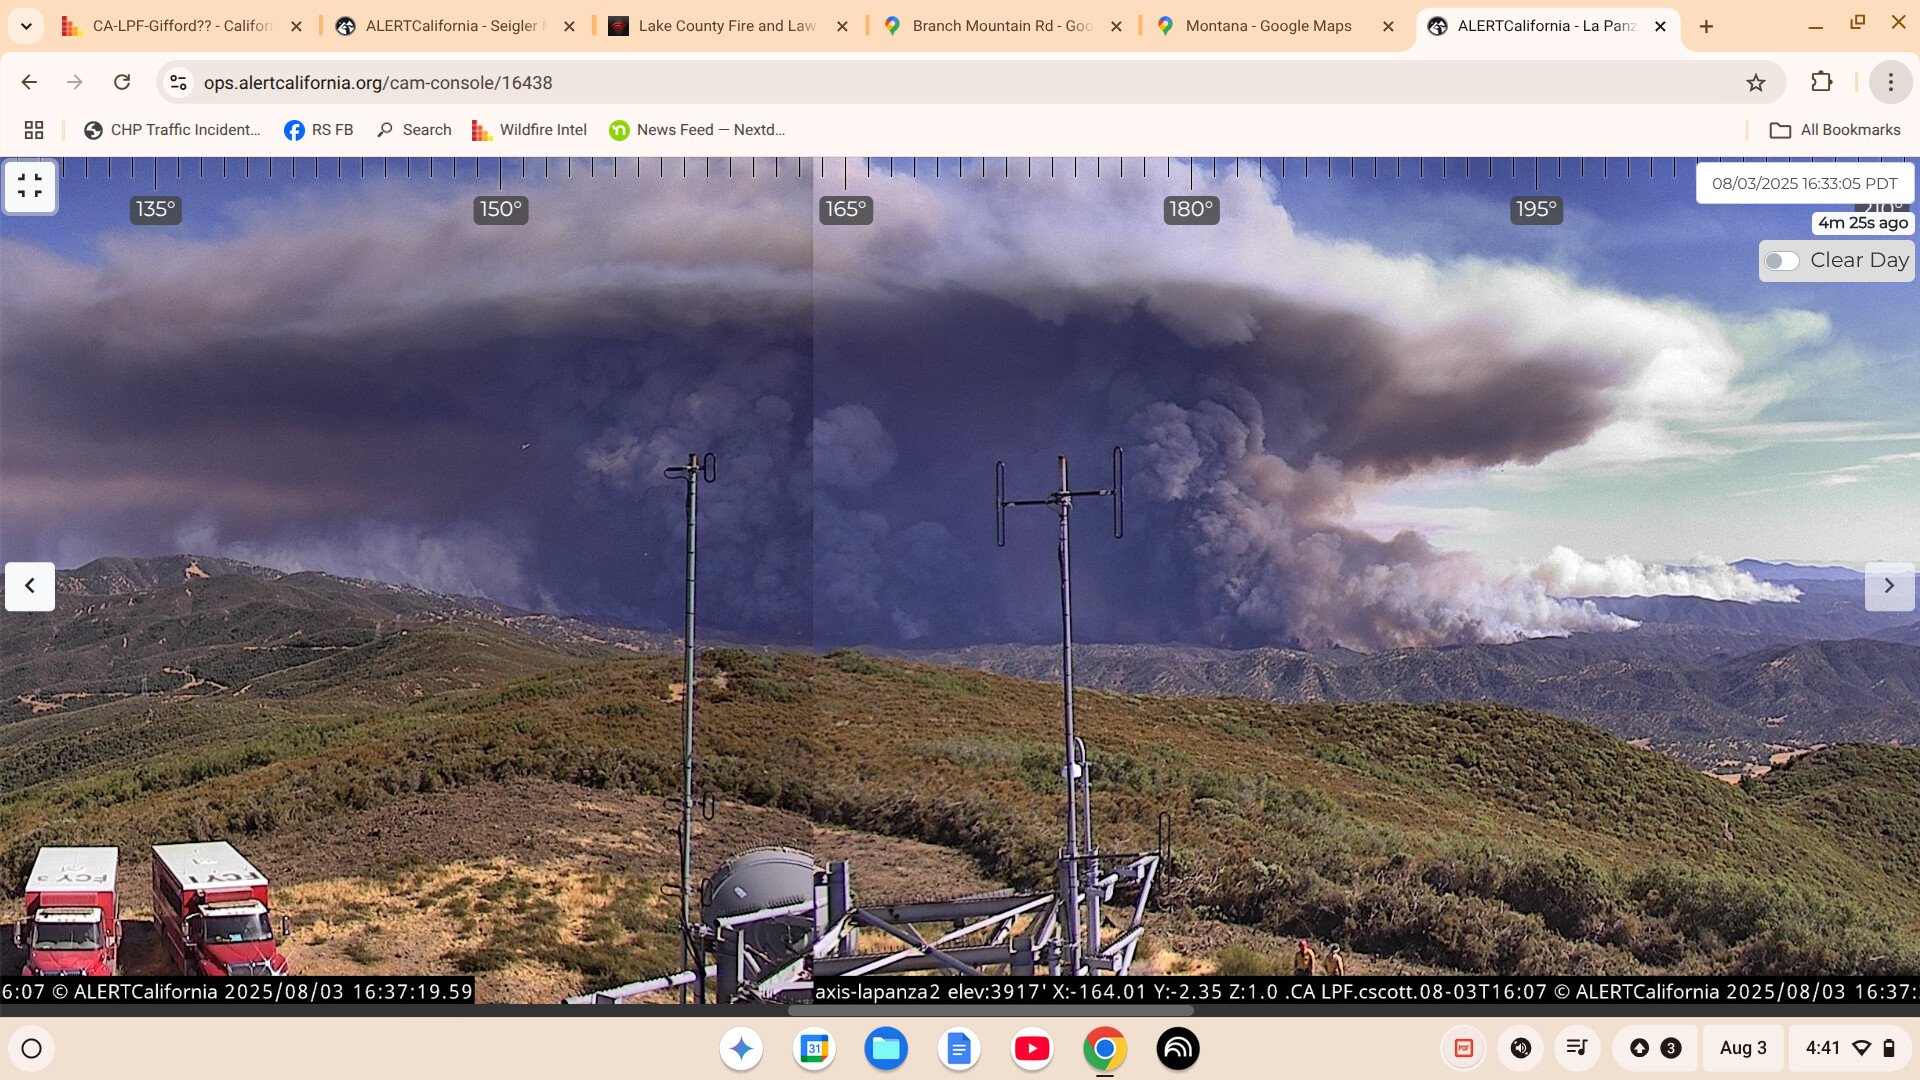
Task: Open Chrome three-dot menu
Action: pos(1890,83)
